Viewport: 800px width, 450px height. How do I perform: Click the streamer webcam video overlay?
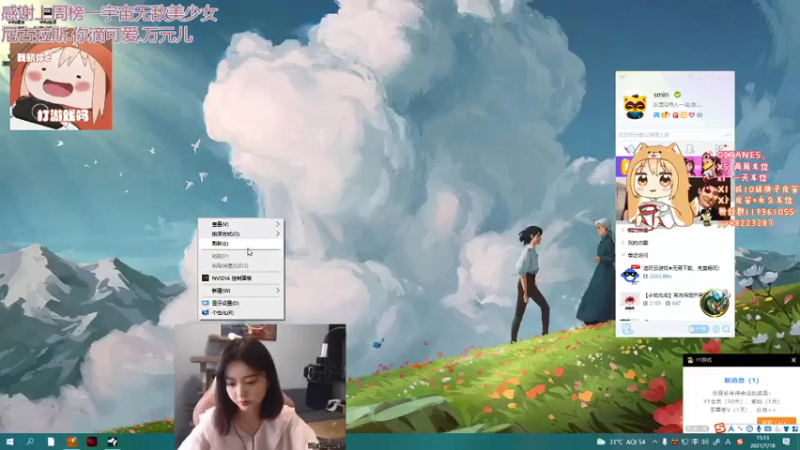tap(260, 387)
